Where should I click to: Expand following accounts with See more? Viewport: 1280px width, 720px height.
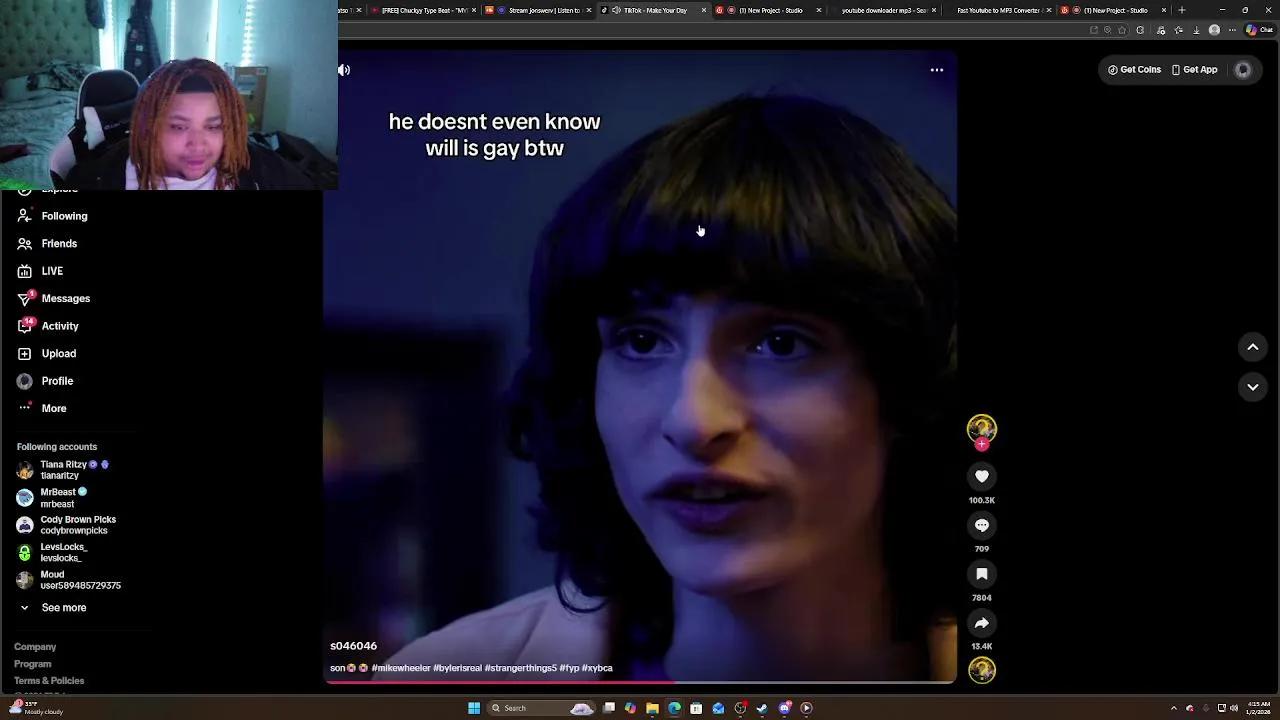(53, 608)
